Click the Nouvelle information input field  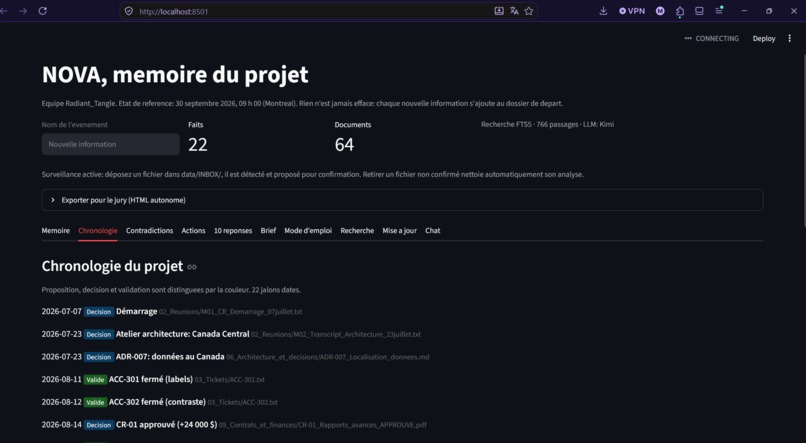(111, 144)
